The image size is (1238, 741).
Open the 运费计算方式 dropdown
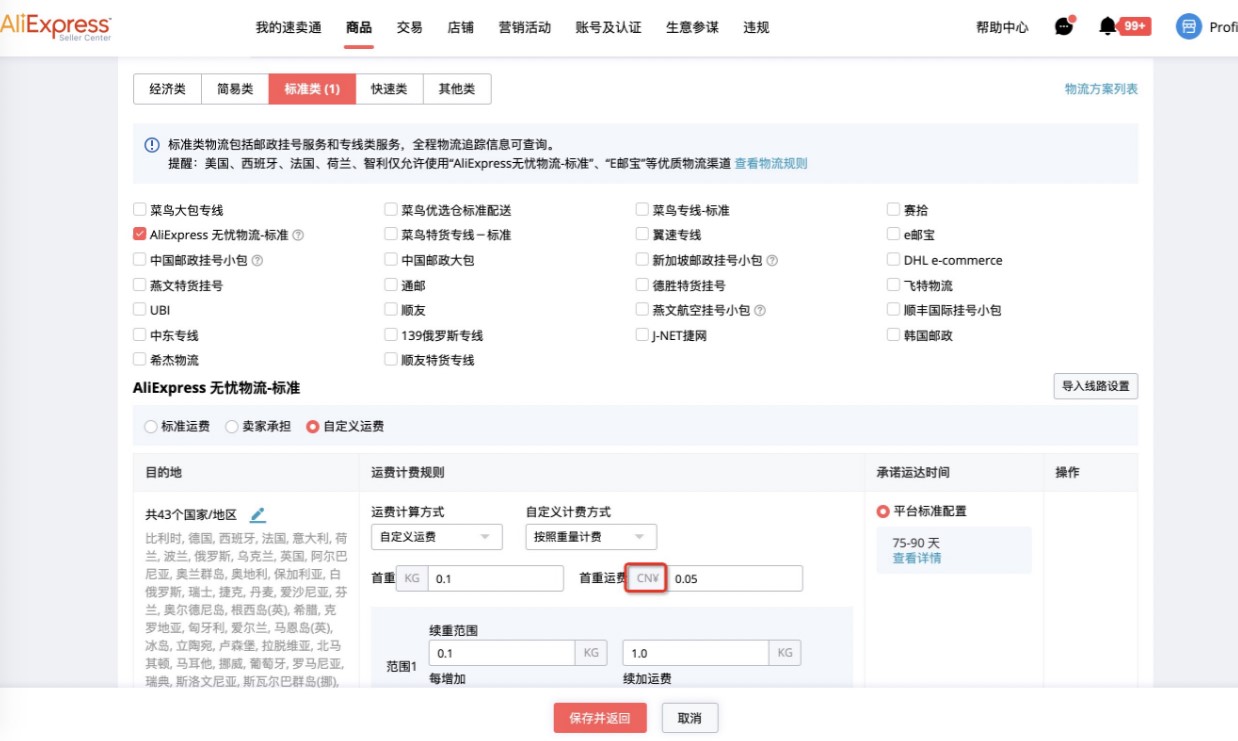pos(436,537)
